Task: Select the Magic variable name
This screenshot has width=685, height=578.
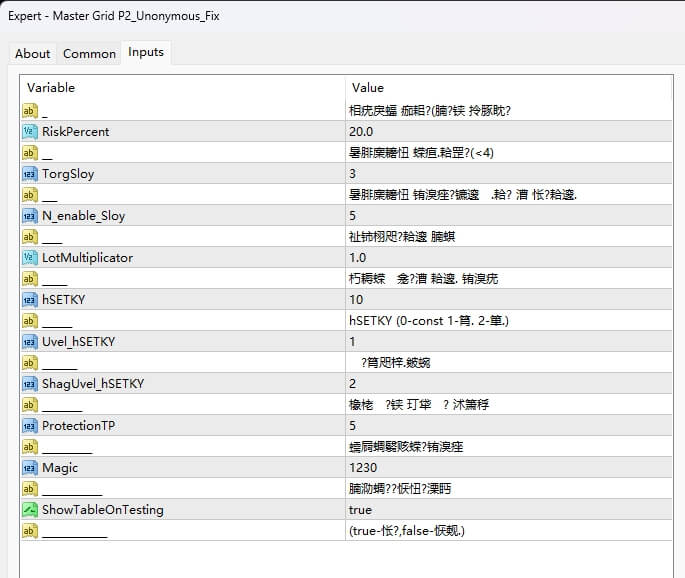Action: [60, 468]
